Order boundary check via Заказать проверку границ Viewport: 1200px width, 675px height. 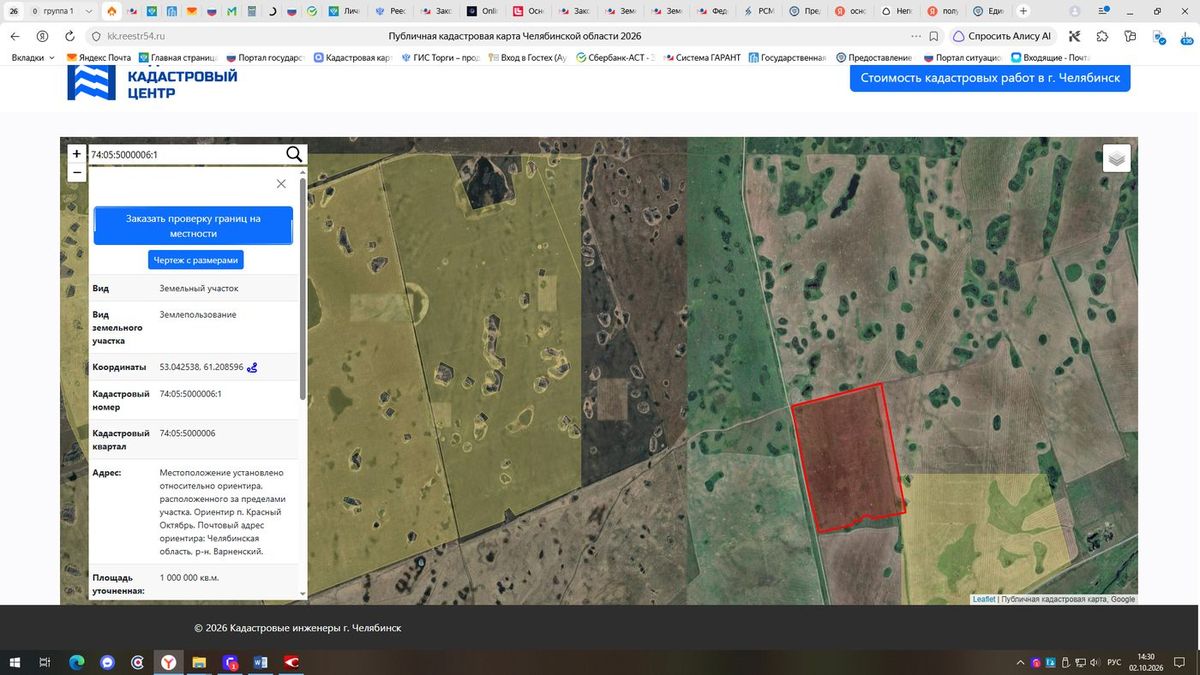(193, 226)
